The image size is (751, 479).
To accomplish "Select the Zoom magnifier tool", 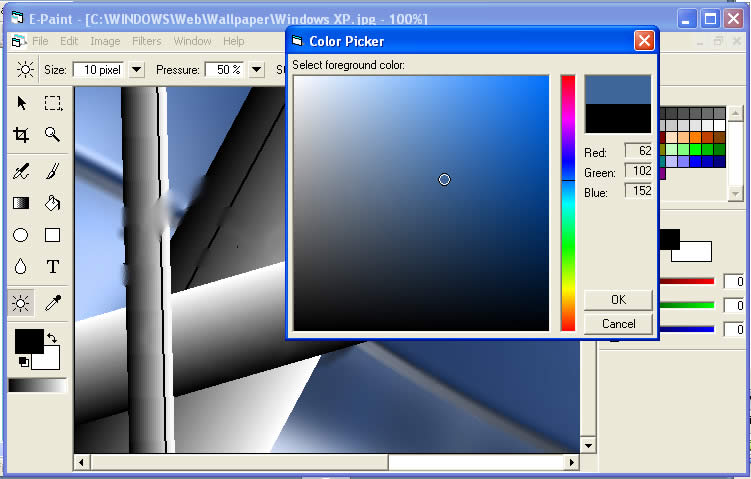I will pyautogui.click(x=53, y=135).
